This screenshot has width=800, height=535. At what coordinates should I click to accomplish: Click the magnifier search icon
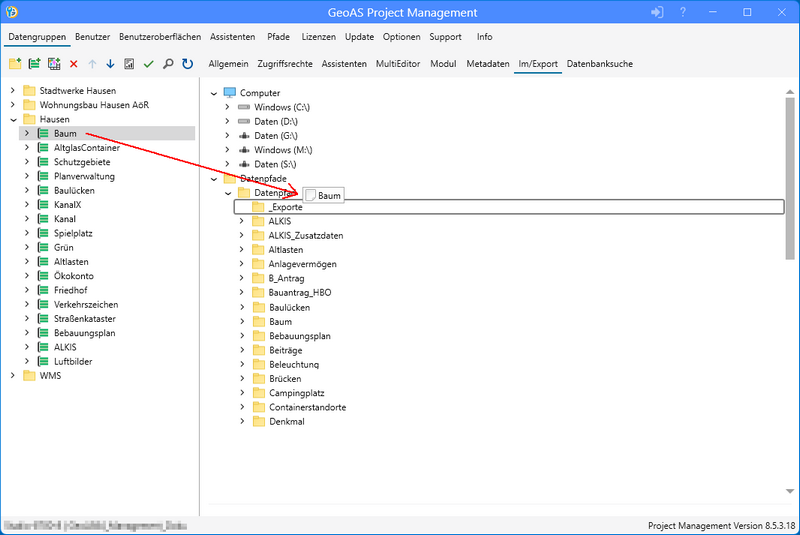coord(168,64)
